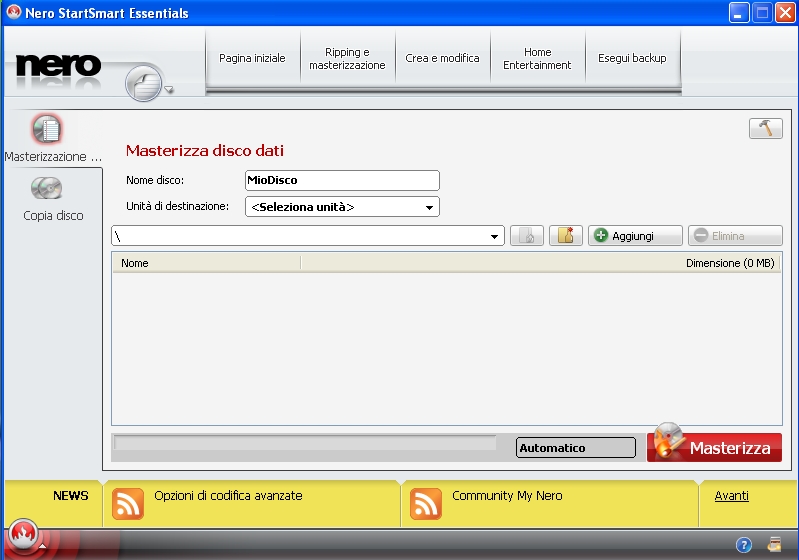Switch to the Esegui backup tab

click(632, 58)
